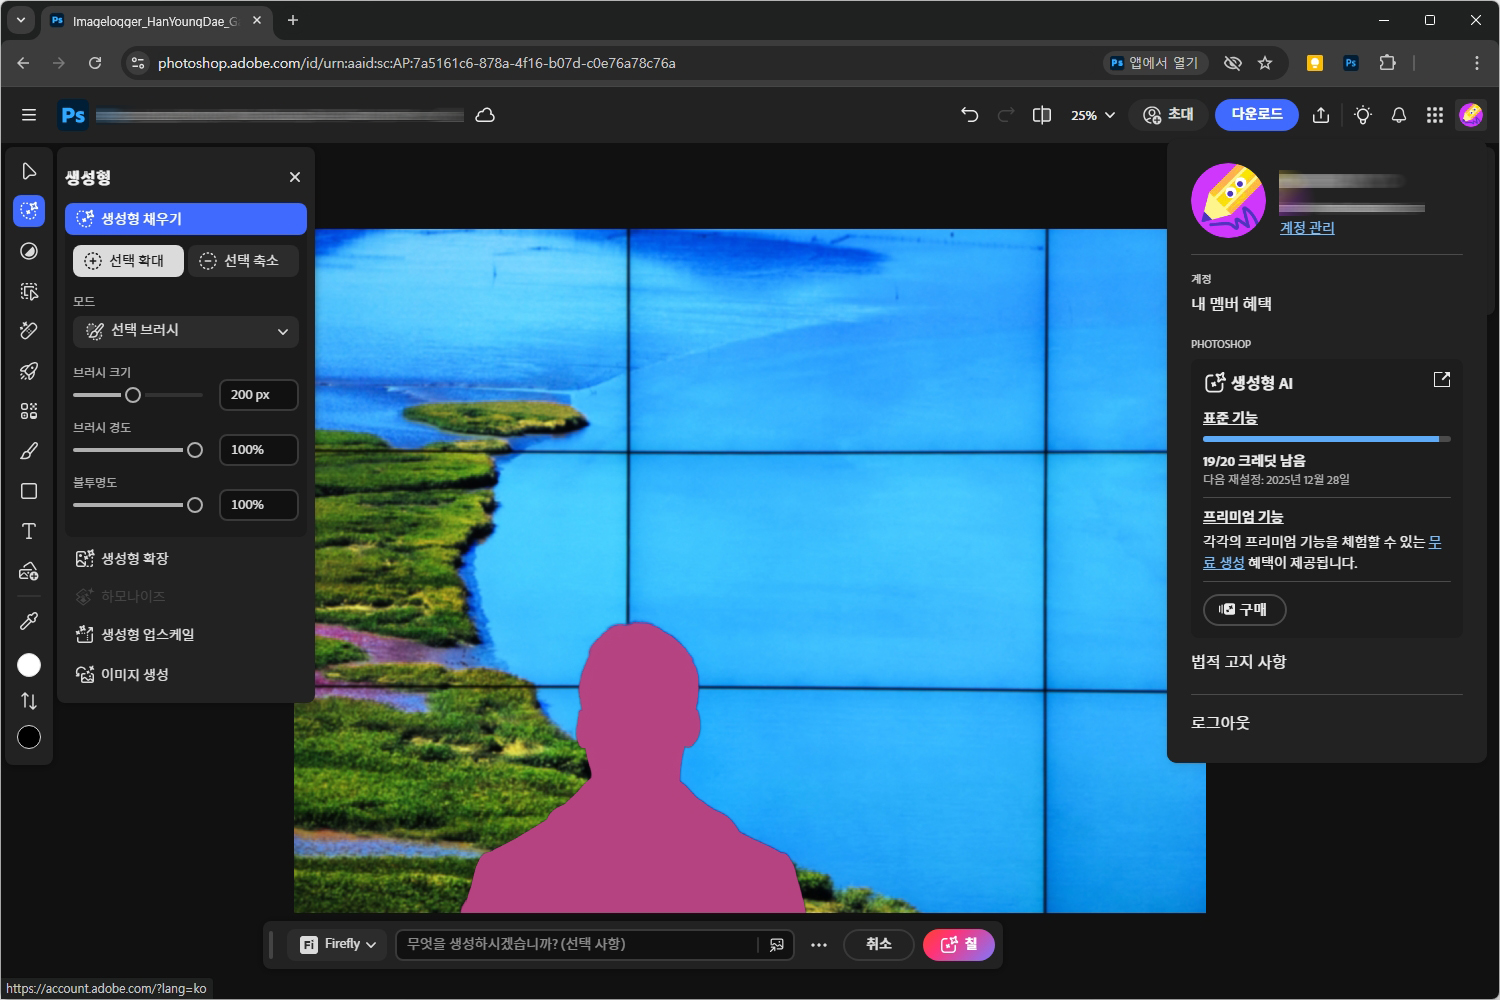Open the white foreground color swatch
The width and height of the screenshot is (1500, 1000).
pyautogui.click(x=29, y=665)
